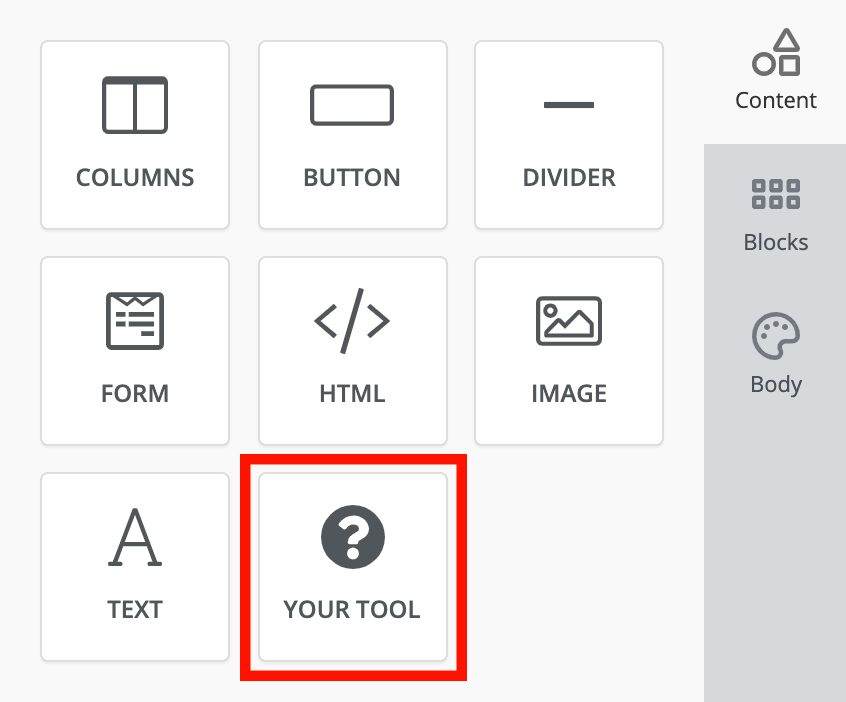Select the Form content tool
This screenshot has height=702, width=846.
[135, 351]
